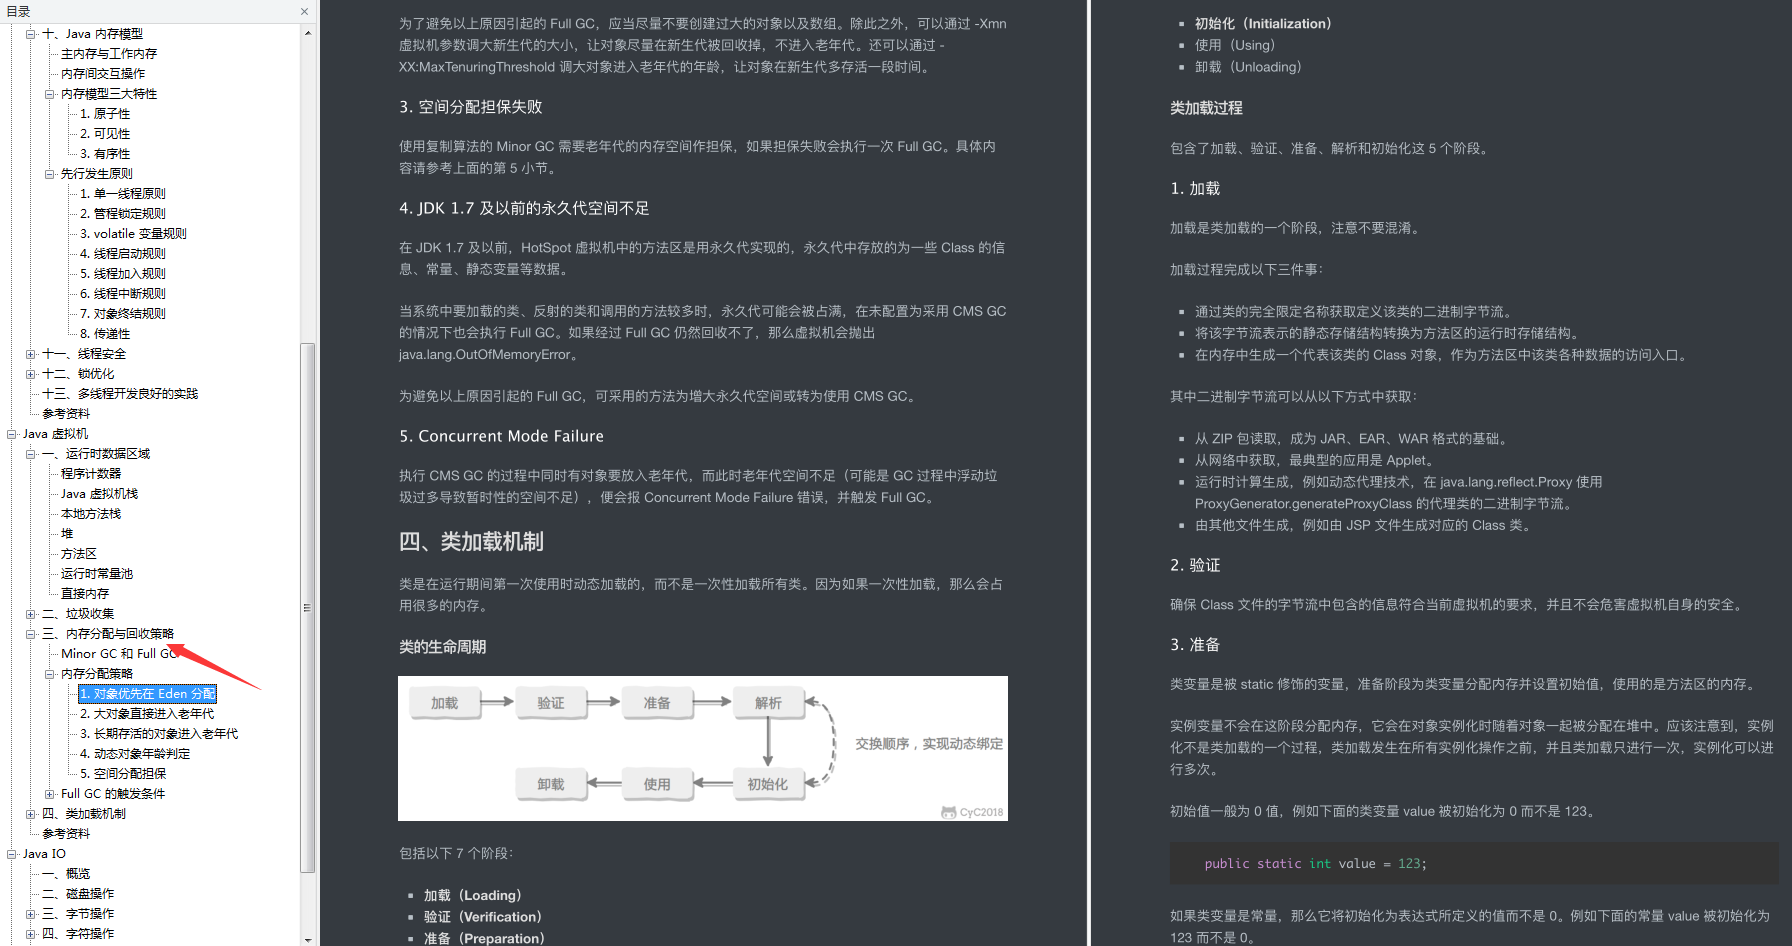
Task: Go to 方法区 section
Action: click(79, 554)
